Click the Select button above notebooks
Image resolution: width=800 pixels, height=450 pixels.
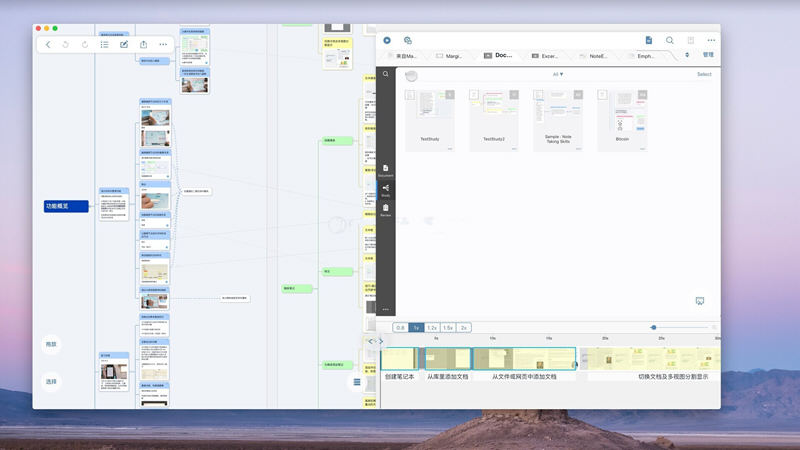tap(704, 74)
